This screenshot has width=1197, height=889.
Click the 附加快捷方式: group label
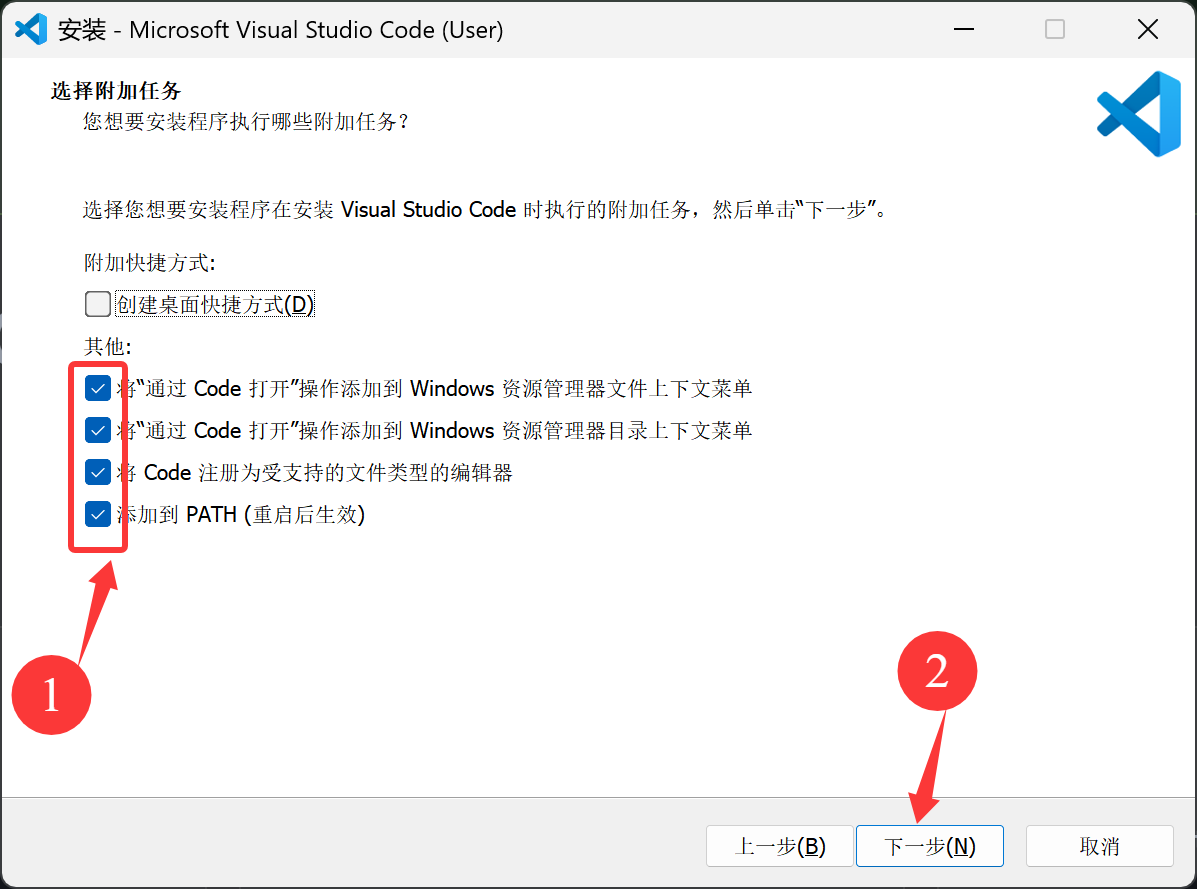click(x=150, y=263)
